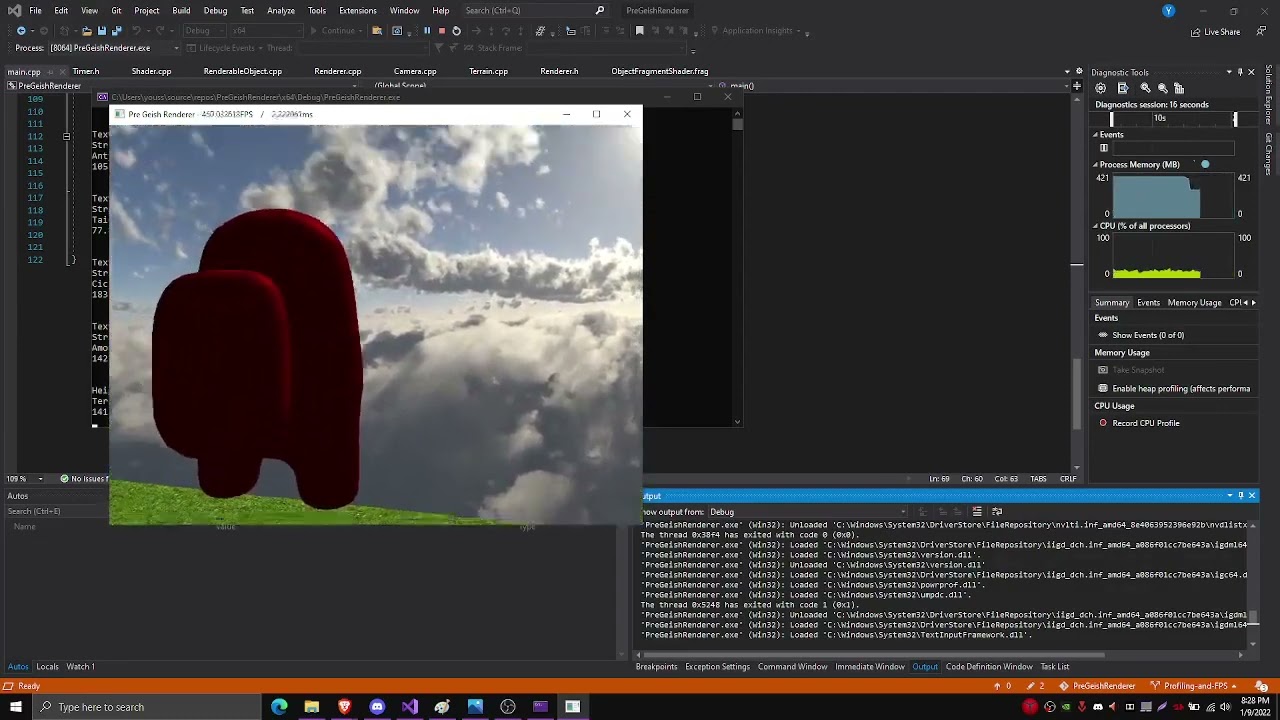Collapse the Process Memory section
The image size is (1280, 720).
[1097, 164]
